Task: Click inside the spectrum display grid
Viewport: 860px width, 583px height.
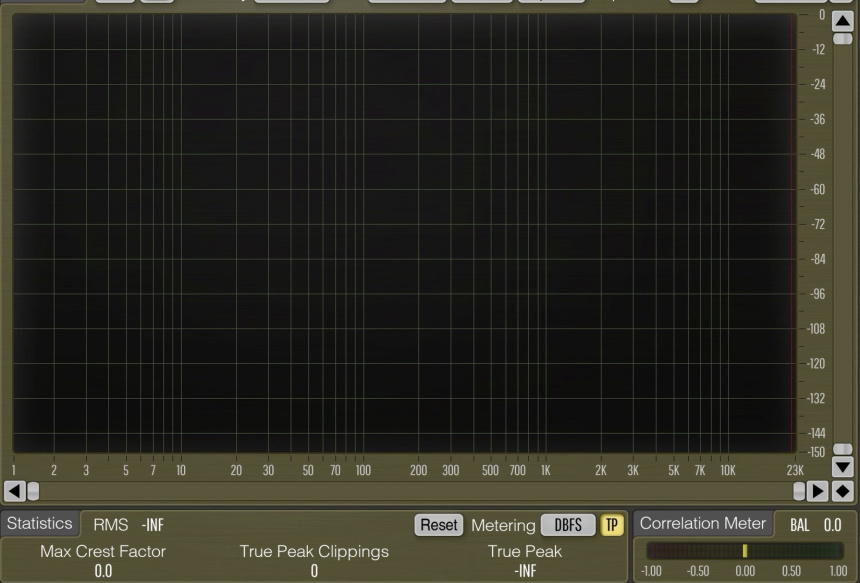Action: point(404,233)
